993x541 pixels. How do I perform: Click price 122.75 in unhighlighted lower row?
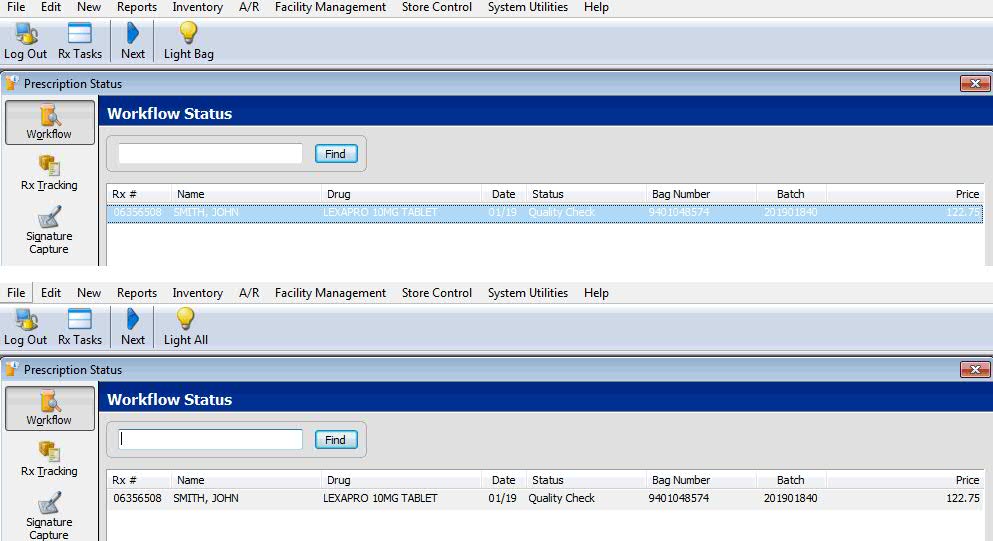coord(963,499)
